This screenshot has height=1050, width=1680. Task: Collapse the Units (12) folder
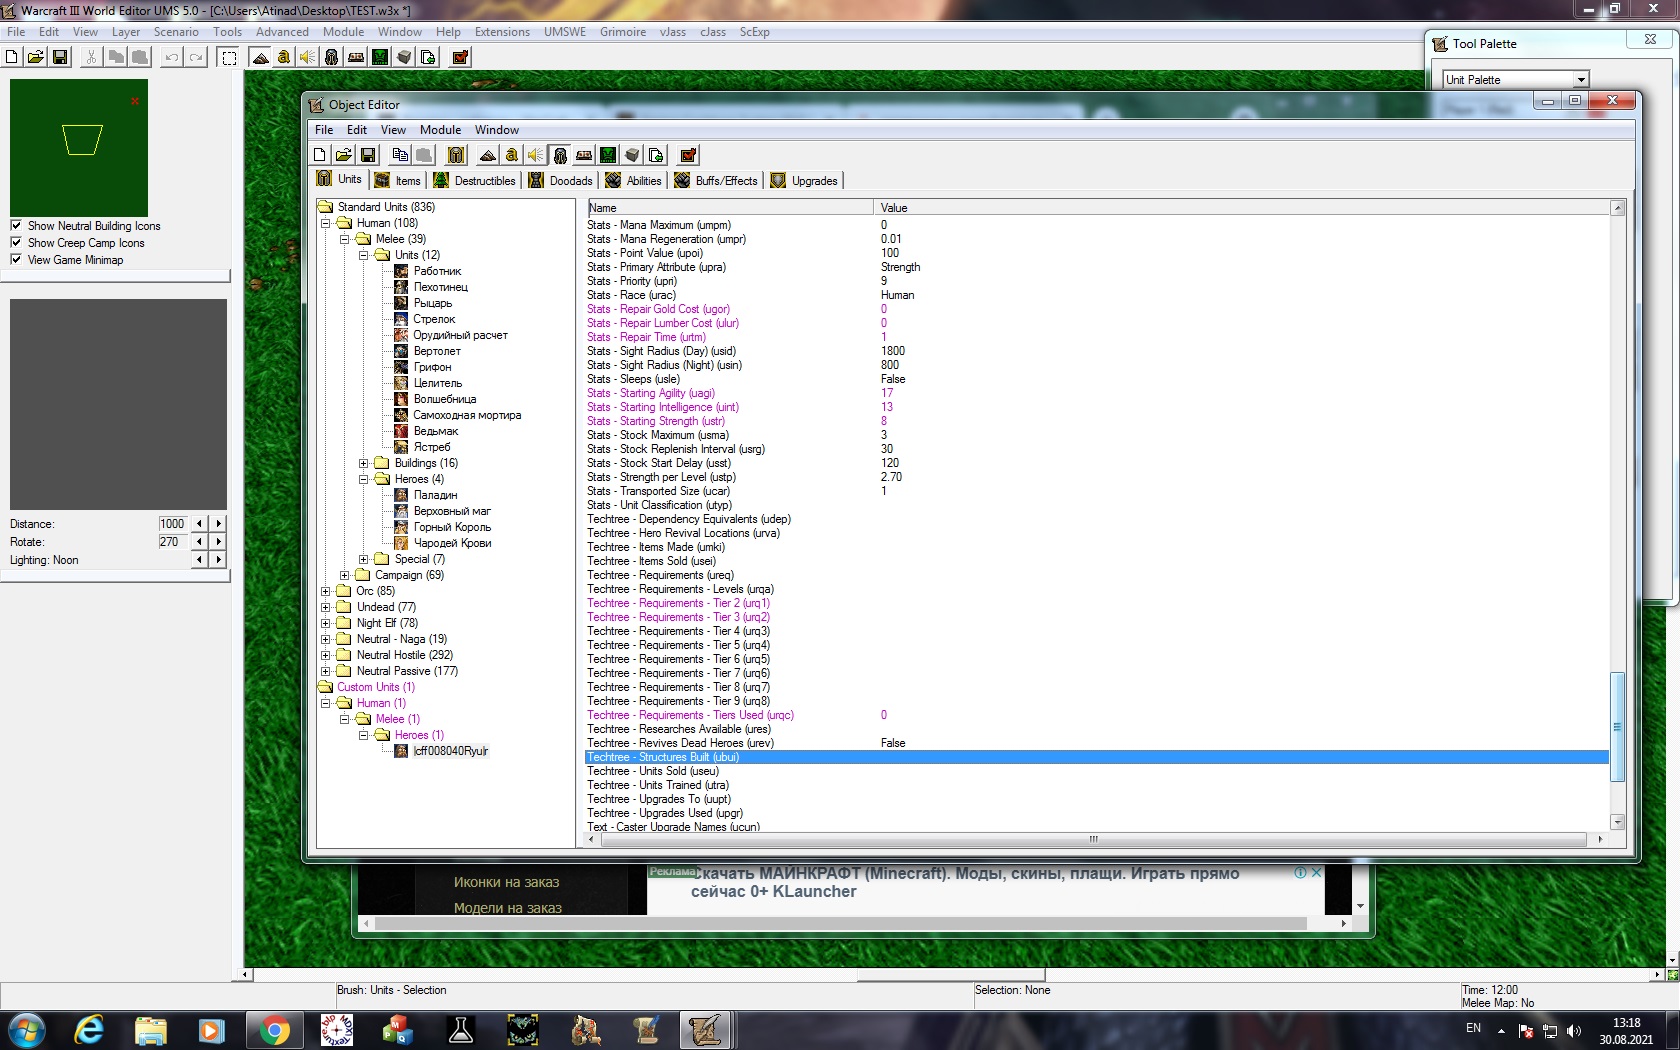(363, 255)
